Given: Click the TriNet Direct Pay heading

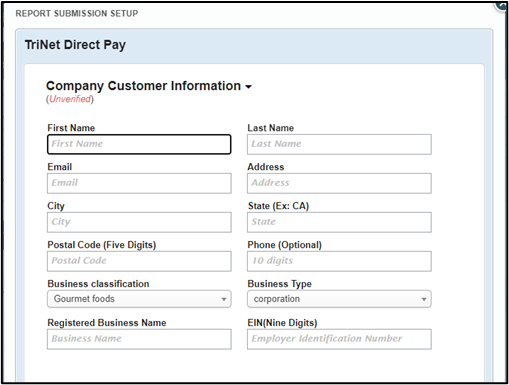Looking at the screenshot, I should 75,45.
